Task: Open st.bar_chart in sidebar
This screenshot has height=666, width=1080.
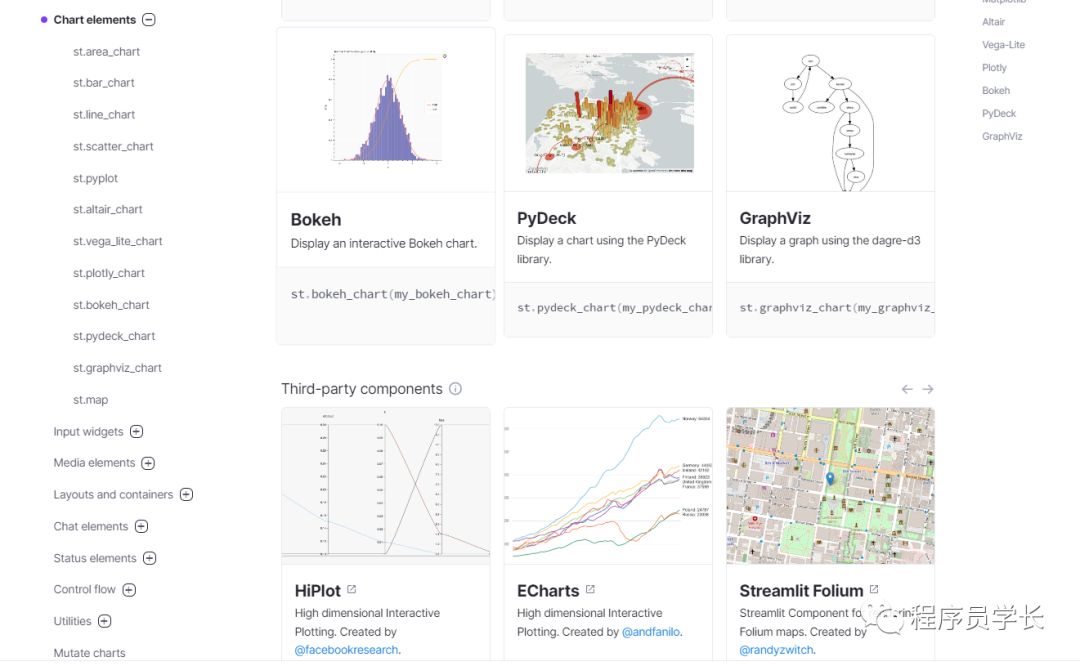Action: tap(103, 83)
